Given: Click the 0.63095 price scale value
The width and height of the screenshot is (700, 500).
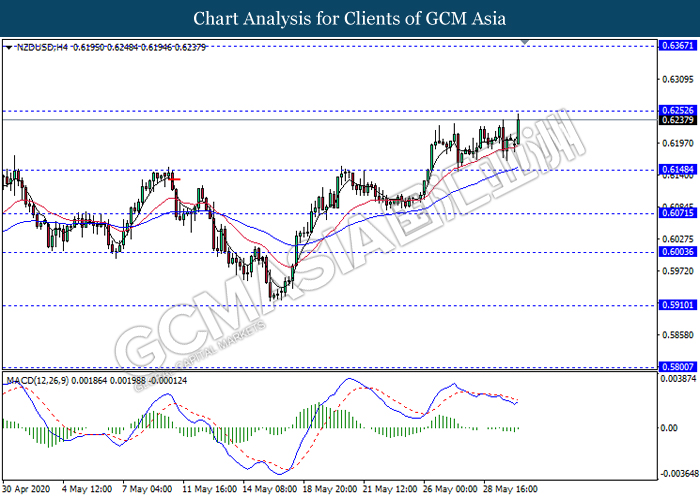Looking at the screenshot, I should (678, 79).
